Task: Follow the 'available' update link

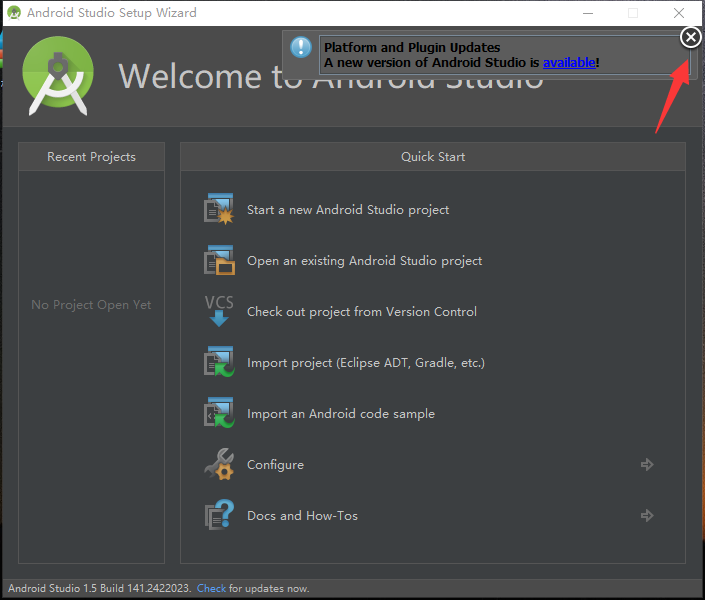Action: coord(569,63)
